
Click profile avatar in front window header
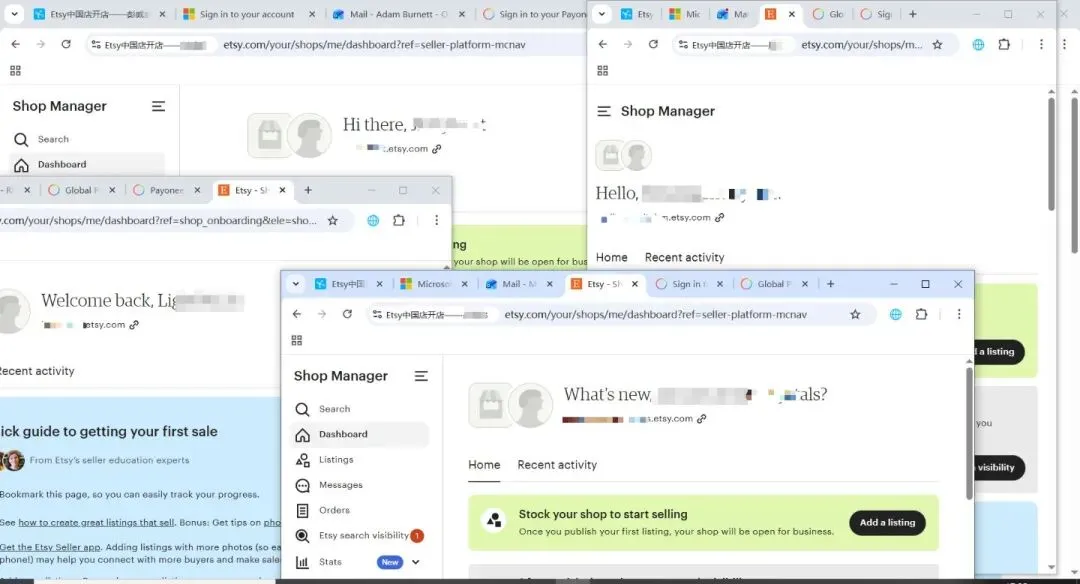click(x=530, y=405)
